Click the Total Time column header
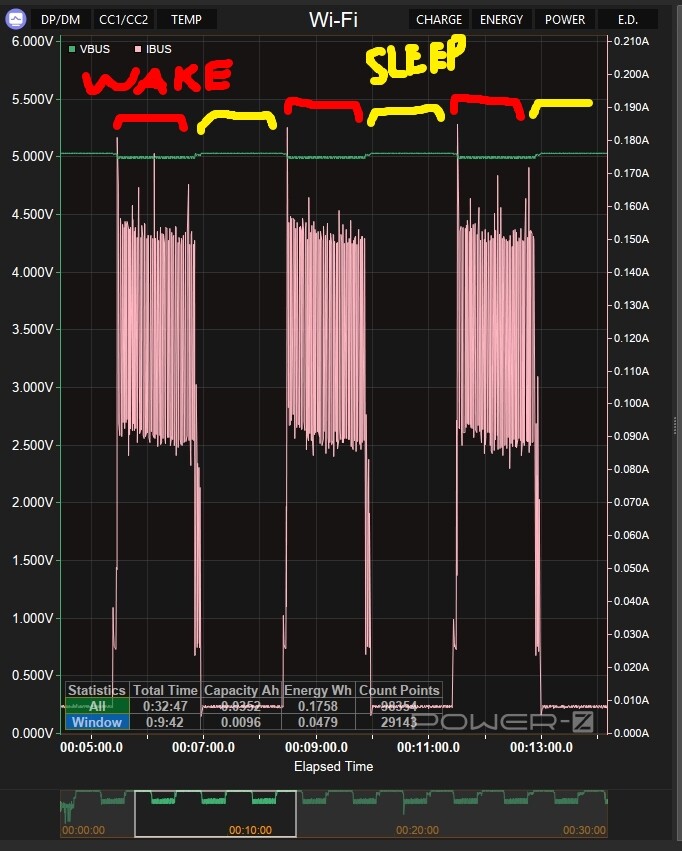The width and height of the screenshot is (682, 851). point(165,690)
